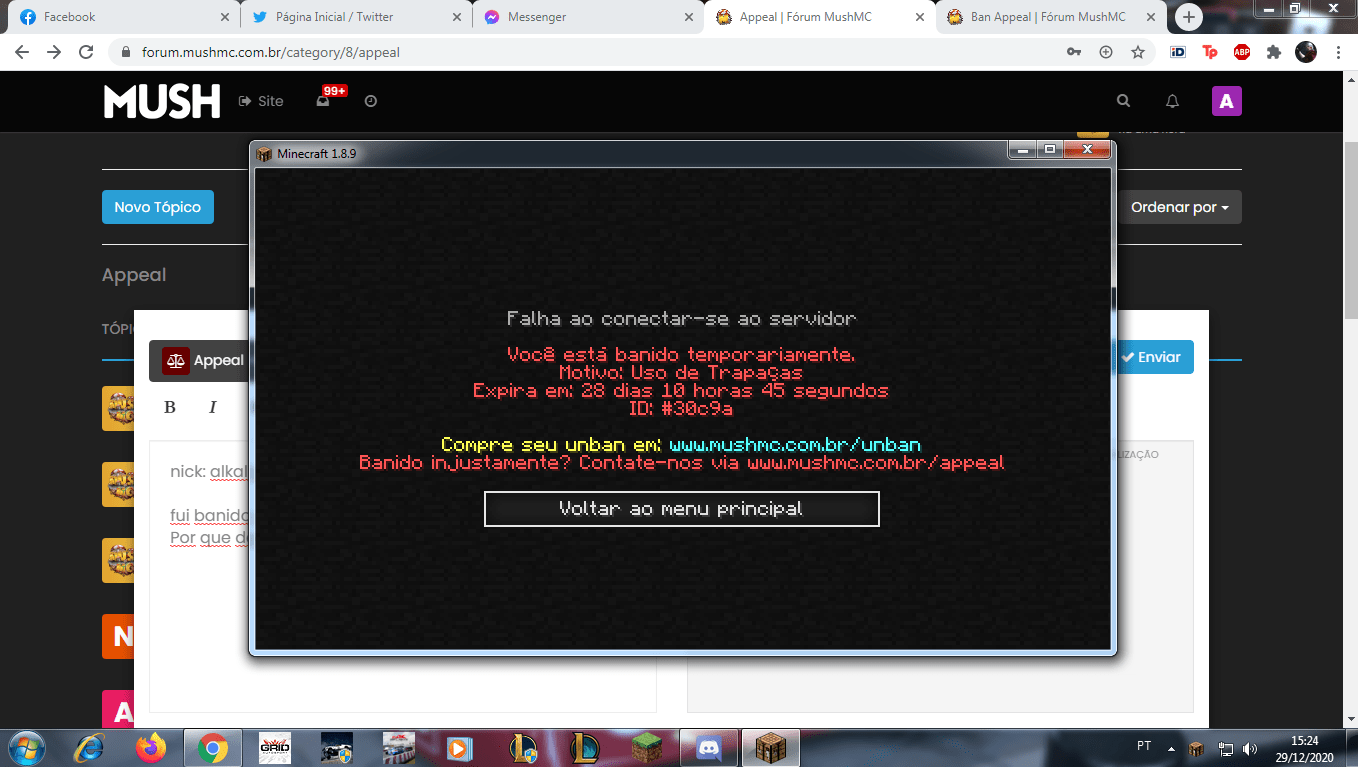1358x767 pixels.
Task: Open the Extensions puzzle icon
Action: (1274, 52)
